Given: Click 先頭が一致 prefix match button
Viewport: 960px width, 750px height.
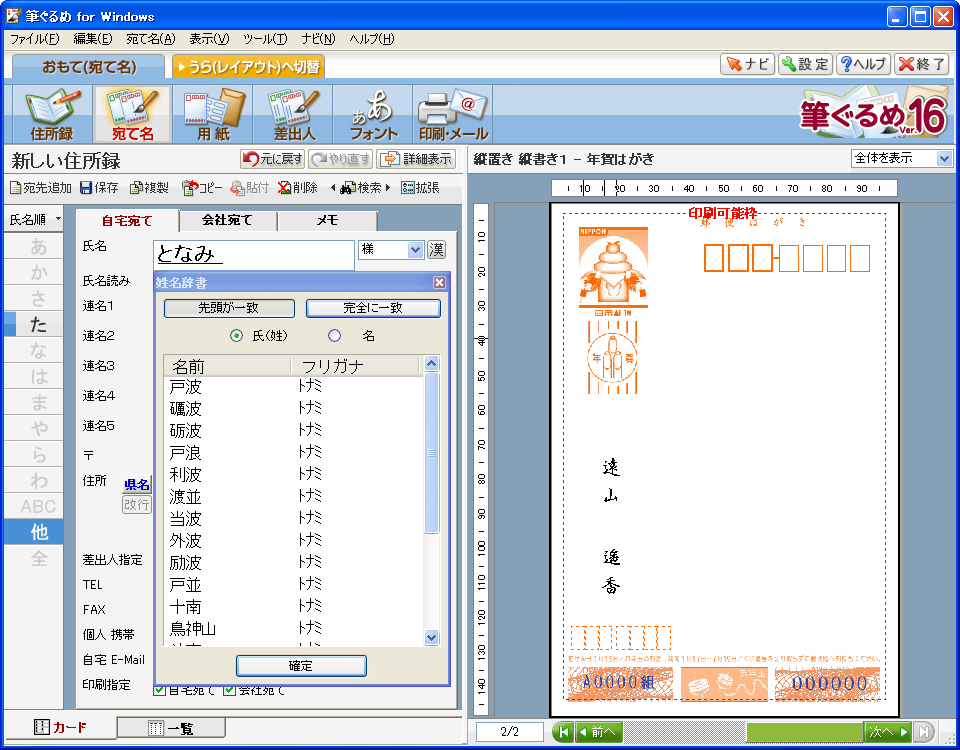Looking at the screenshot, I should pyautogui.click(x=229, y=308).
